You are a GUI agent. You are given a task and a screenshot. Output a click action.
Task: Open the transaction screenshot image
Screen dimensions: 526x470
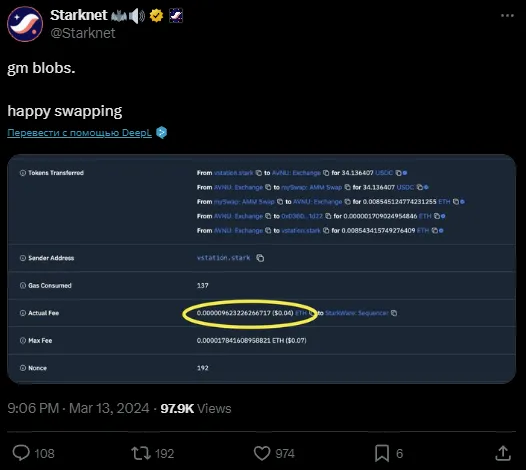pos(261,269)
